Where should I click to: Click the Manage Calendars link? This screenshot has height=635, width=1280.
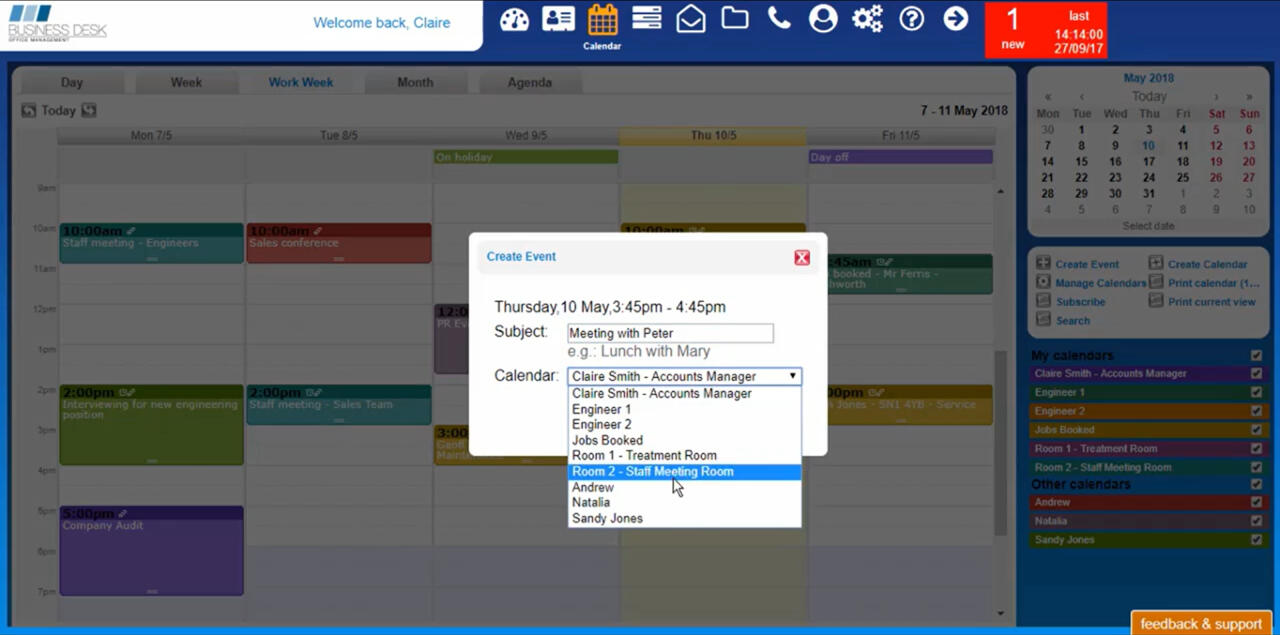(x=1100, y=283)
